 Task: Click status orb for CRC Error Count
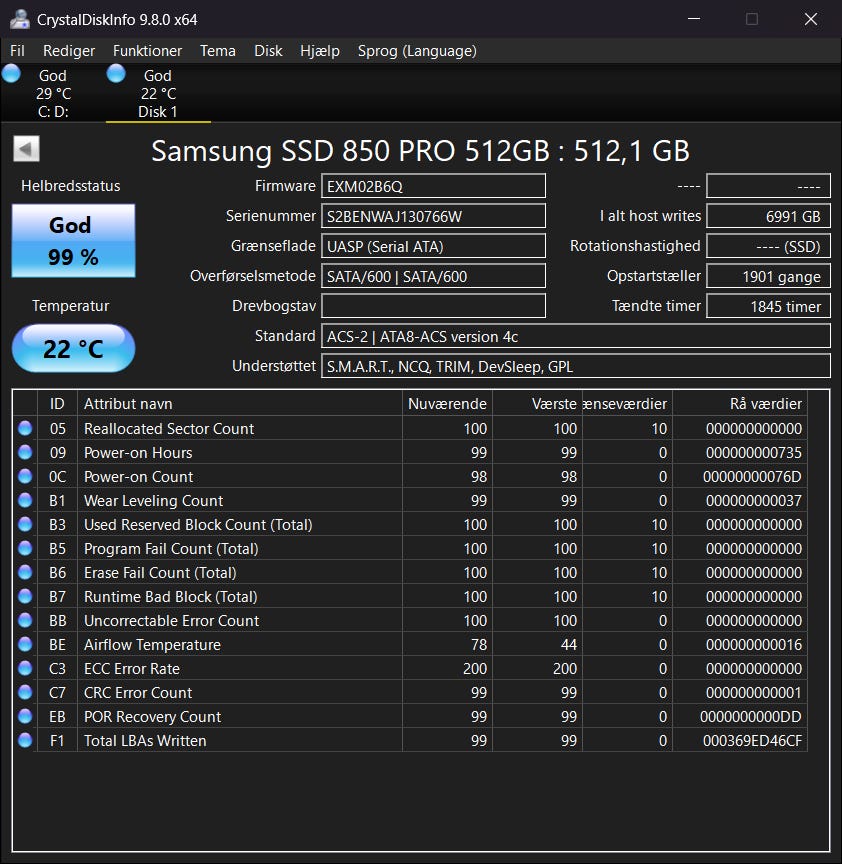25,692
